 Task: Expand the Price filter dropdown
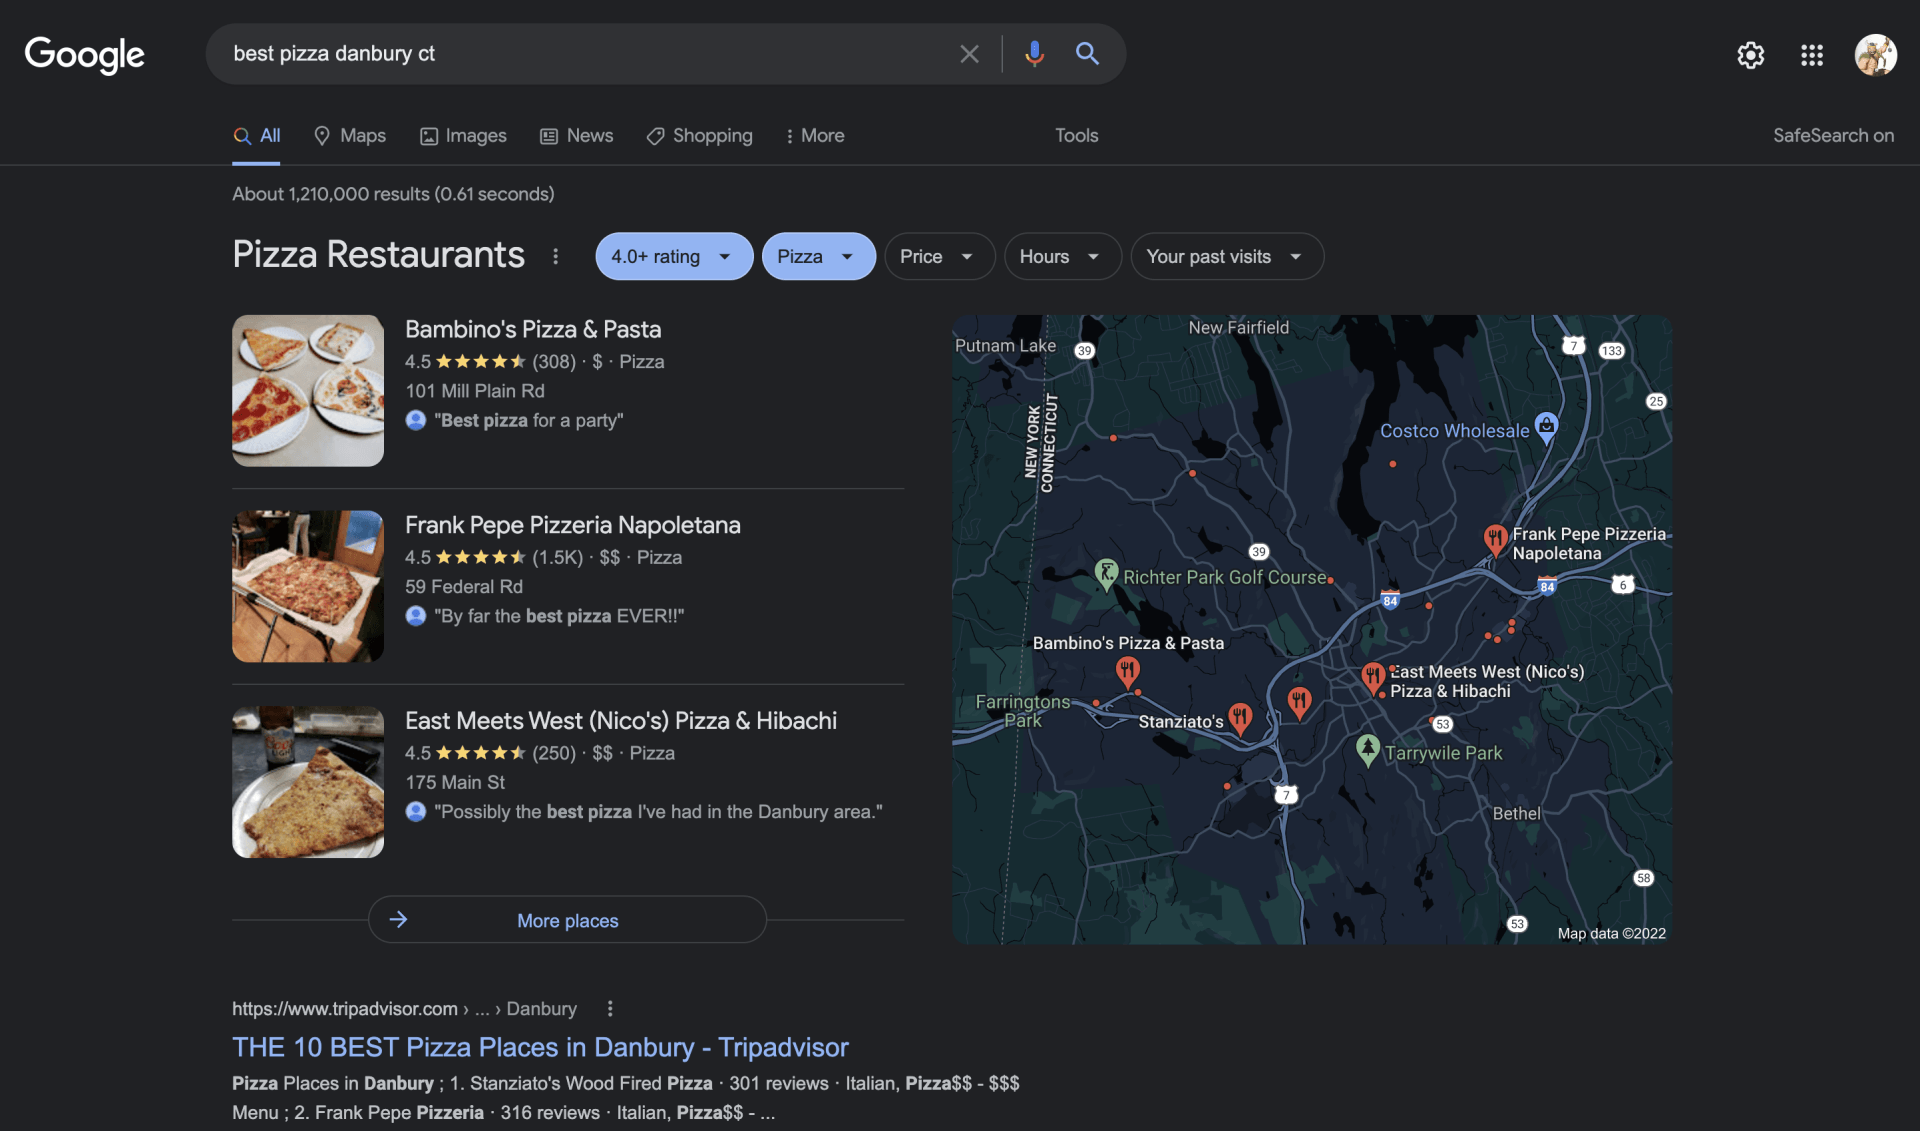click(938, 257)
